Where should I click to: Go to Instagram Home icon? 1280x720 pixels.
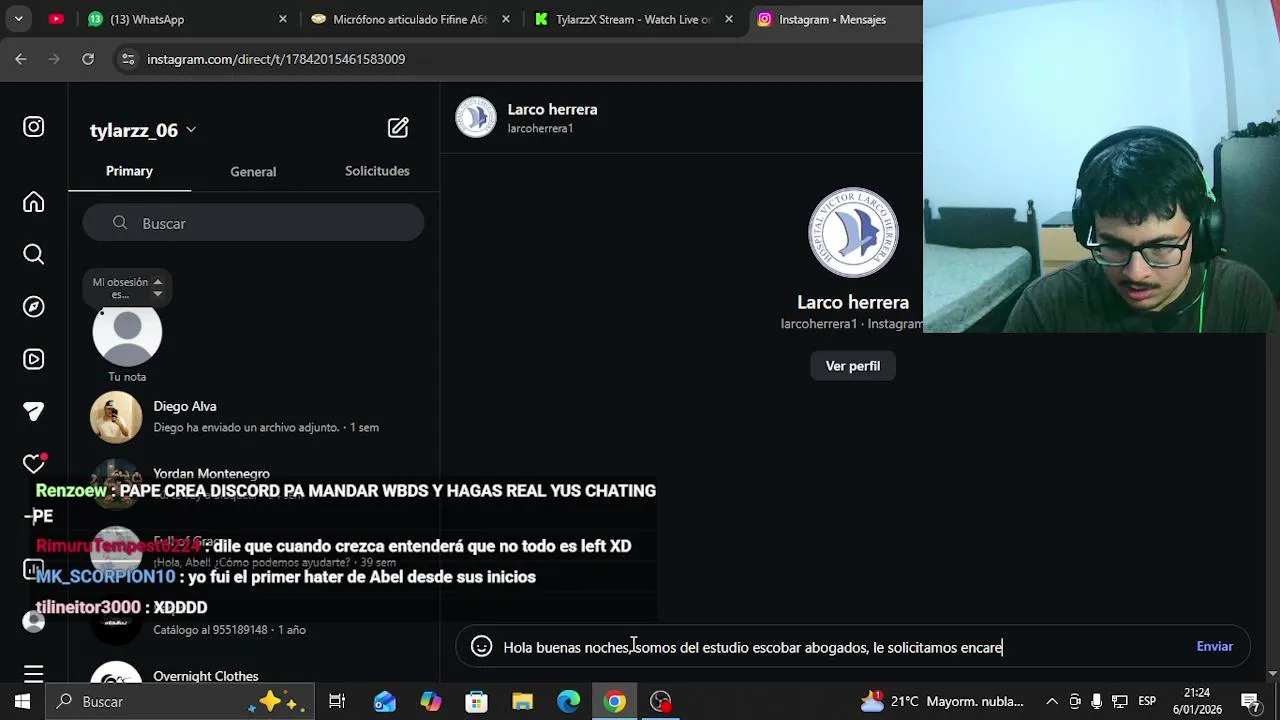pos(34,202)
